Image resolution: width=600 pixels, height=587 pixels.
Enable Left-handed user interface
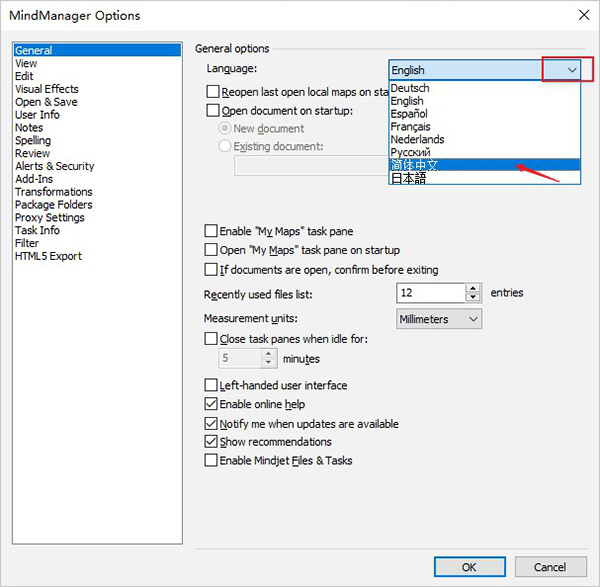[211, 385]
